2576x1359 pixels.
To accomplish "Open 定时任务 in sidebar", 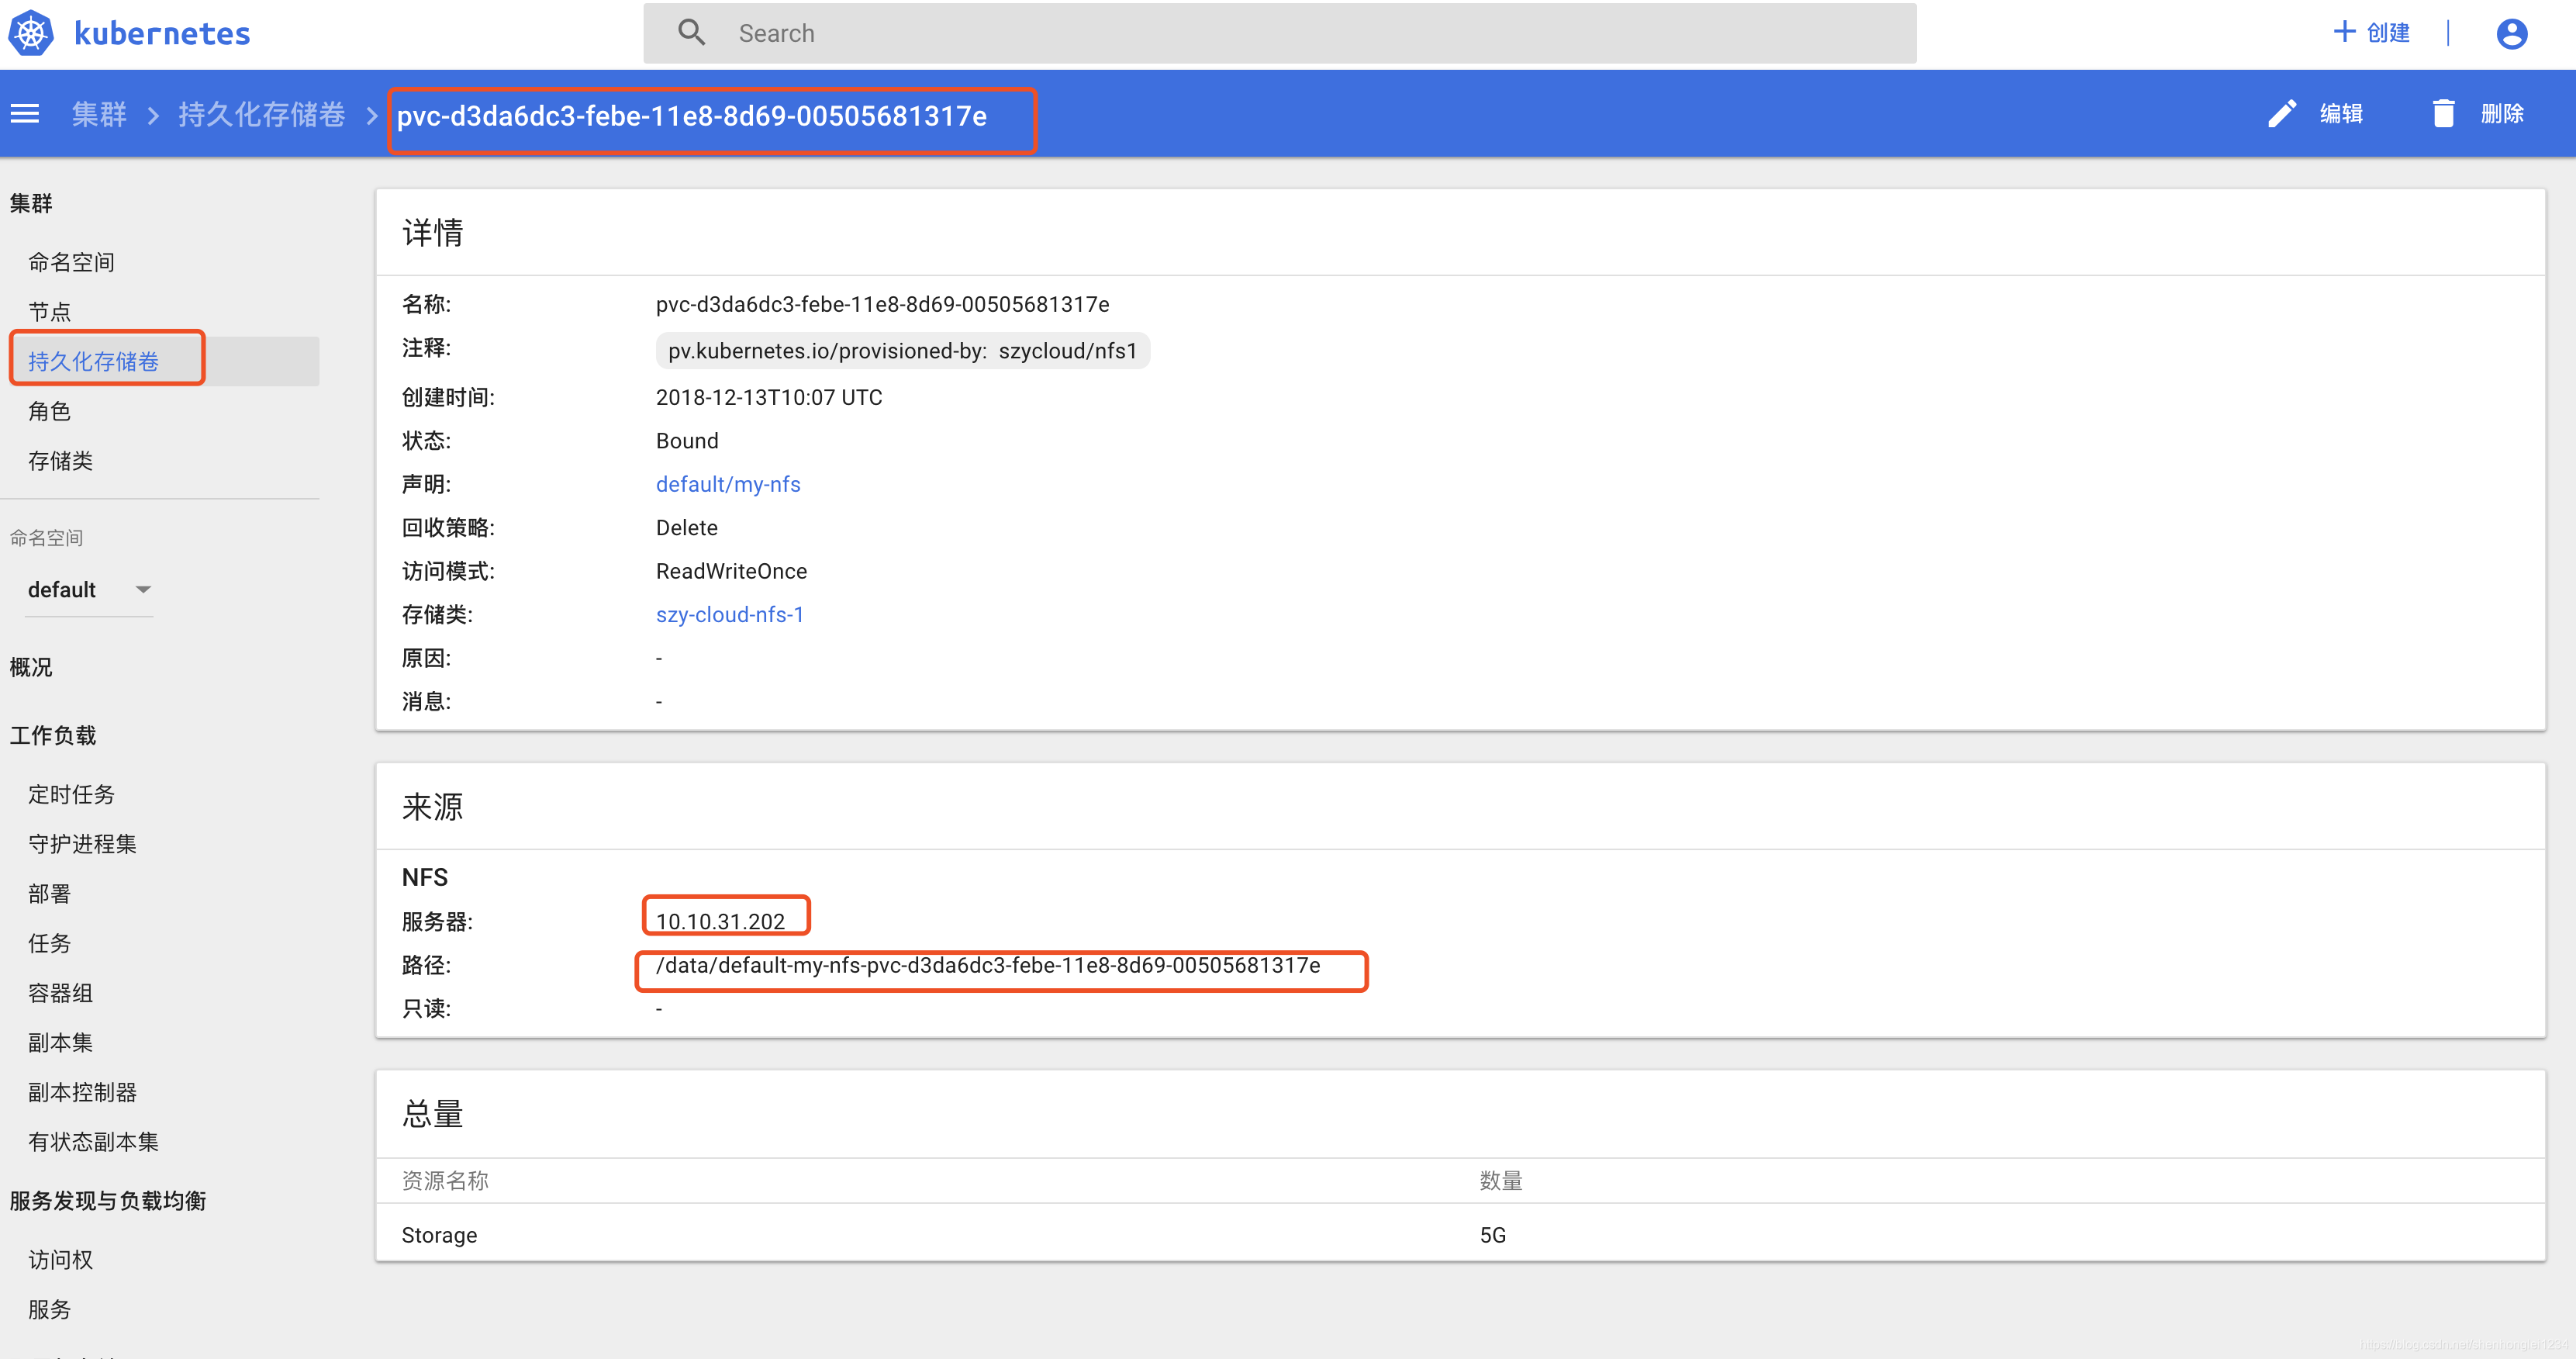I will [72, 794].
